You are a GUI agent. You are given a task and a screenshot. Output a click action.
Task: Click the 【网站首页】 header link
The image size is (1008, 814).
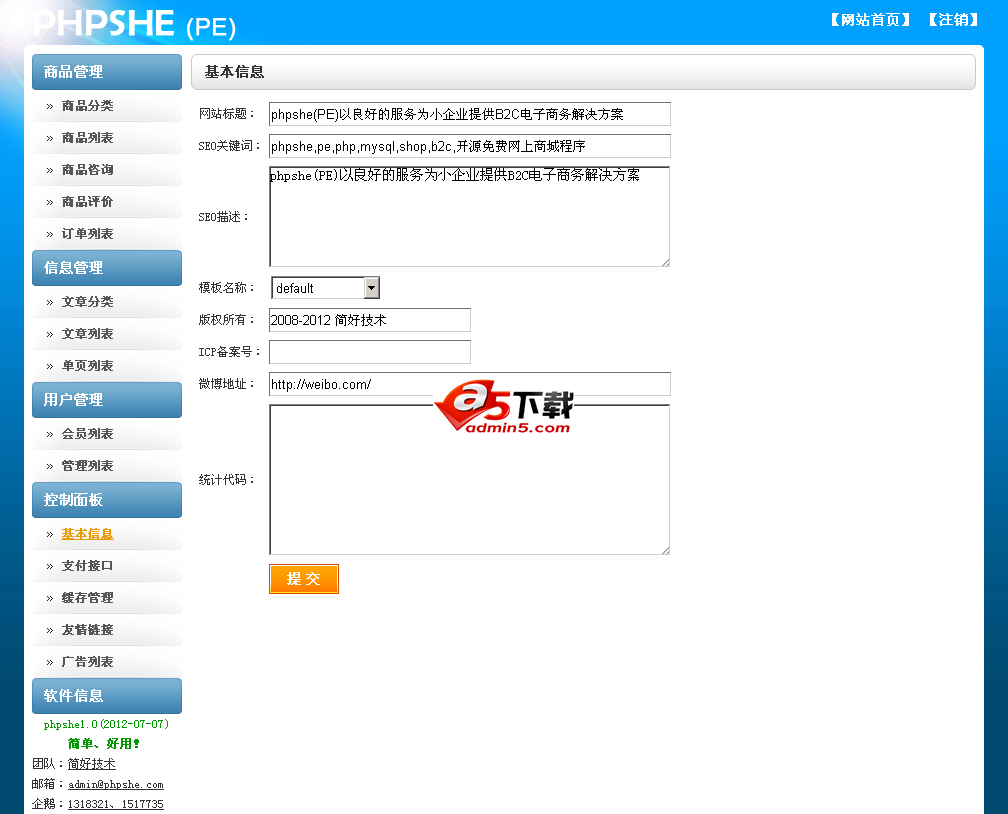click(870, 20)
